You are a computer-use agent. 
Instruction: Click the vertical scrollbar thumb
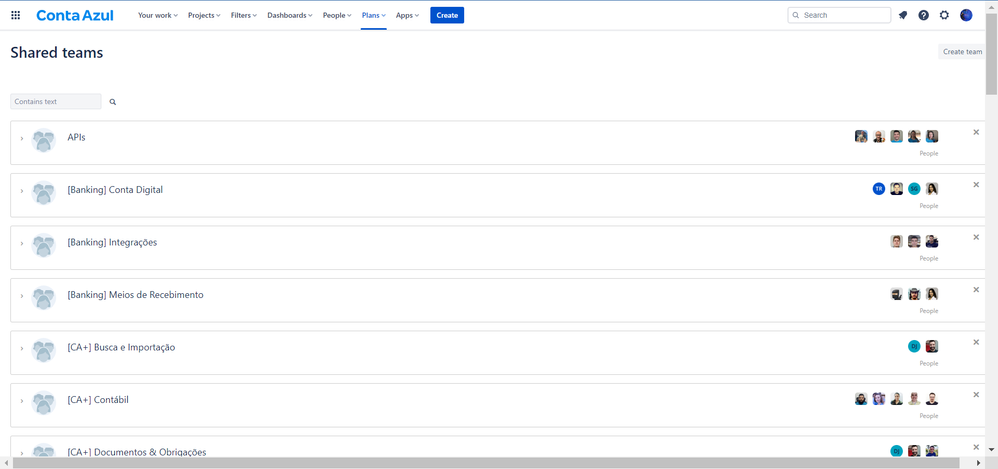[992, 53]
